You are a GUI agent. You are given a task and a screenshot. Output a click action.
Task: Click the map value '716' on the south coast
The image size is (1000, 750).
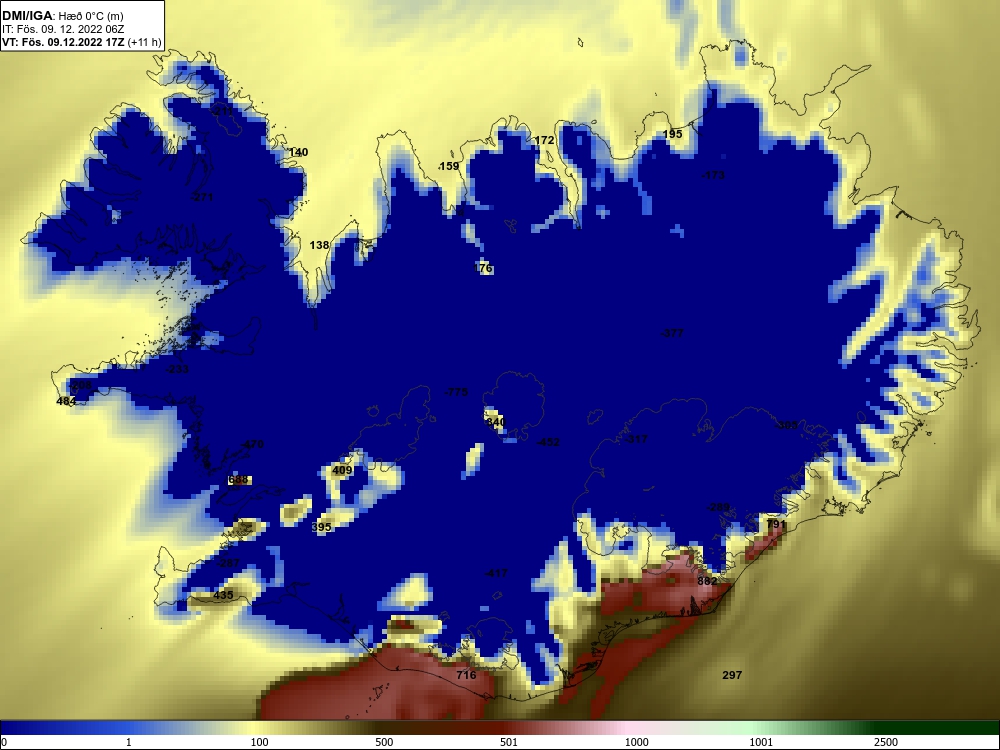466,675
